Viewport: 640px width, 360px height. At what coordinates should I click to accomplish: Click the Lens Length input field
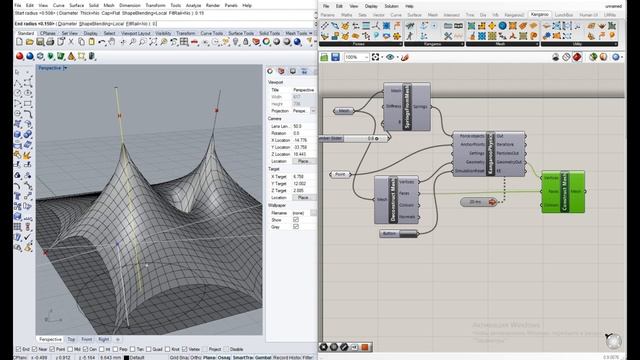coord(304,126)
